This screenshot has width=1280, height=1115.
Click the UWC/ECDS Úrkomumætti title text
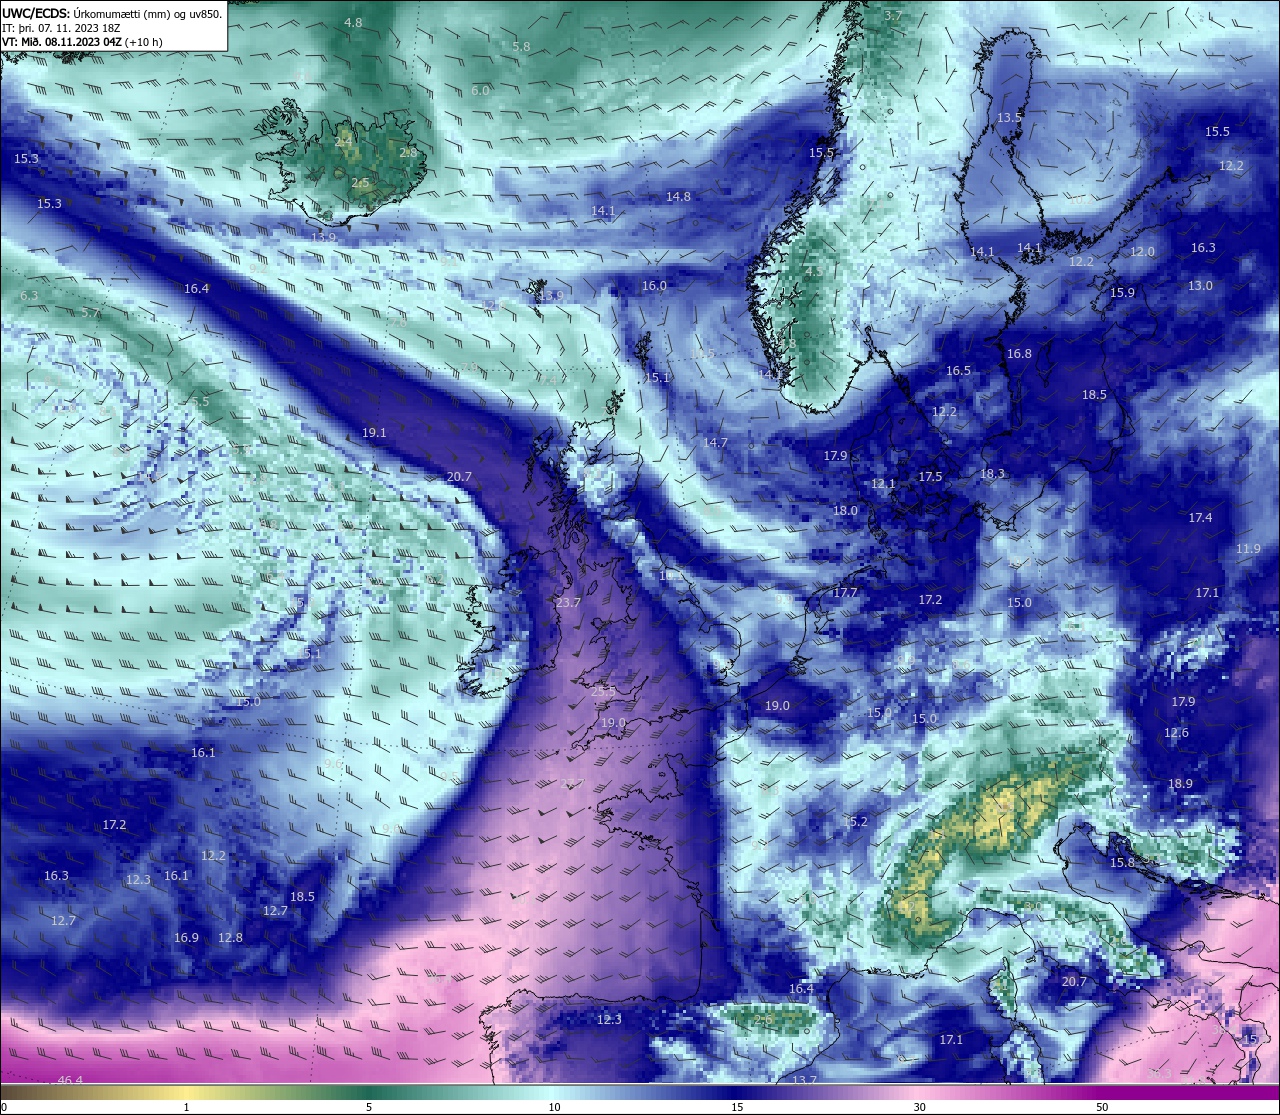pos(112,14)
